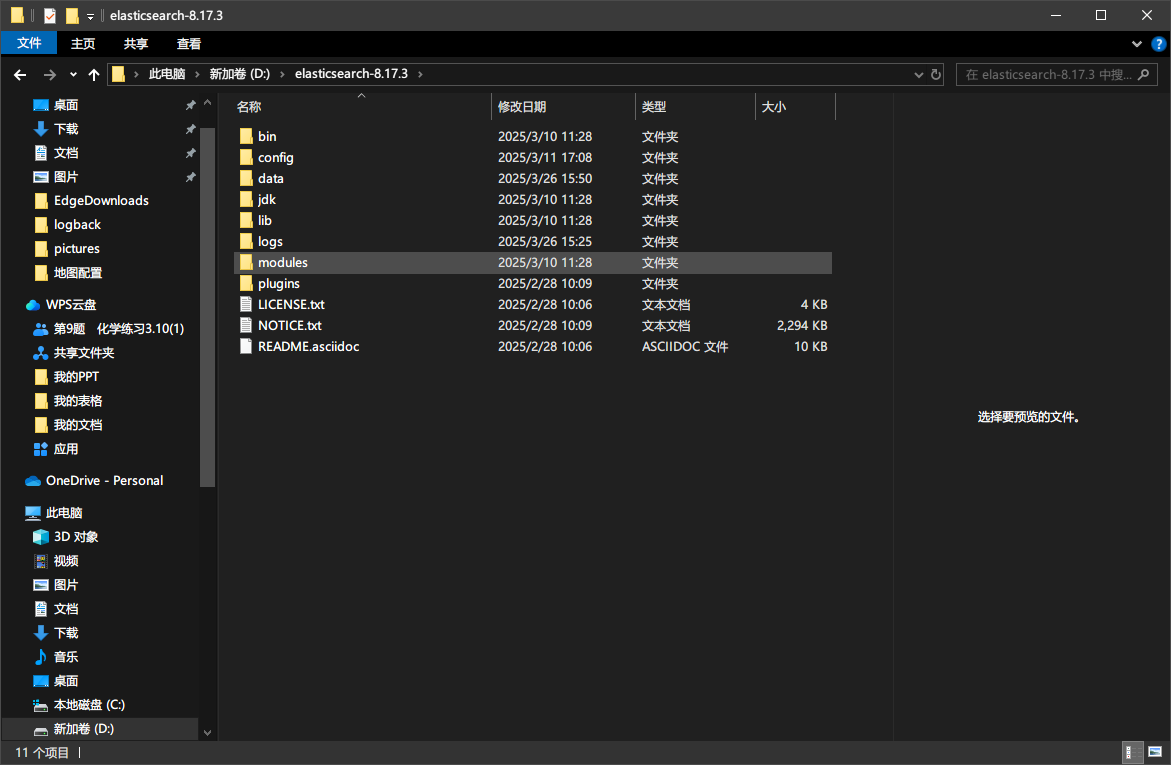Select the plugins folder icon
The height and width of the screenshot is (765, 1171).
point(246,283)
